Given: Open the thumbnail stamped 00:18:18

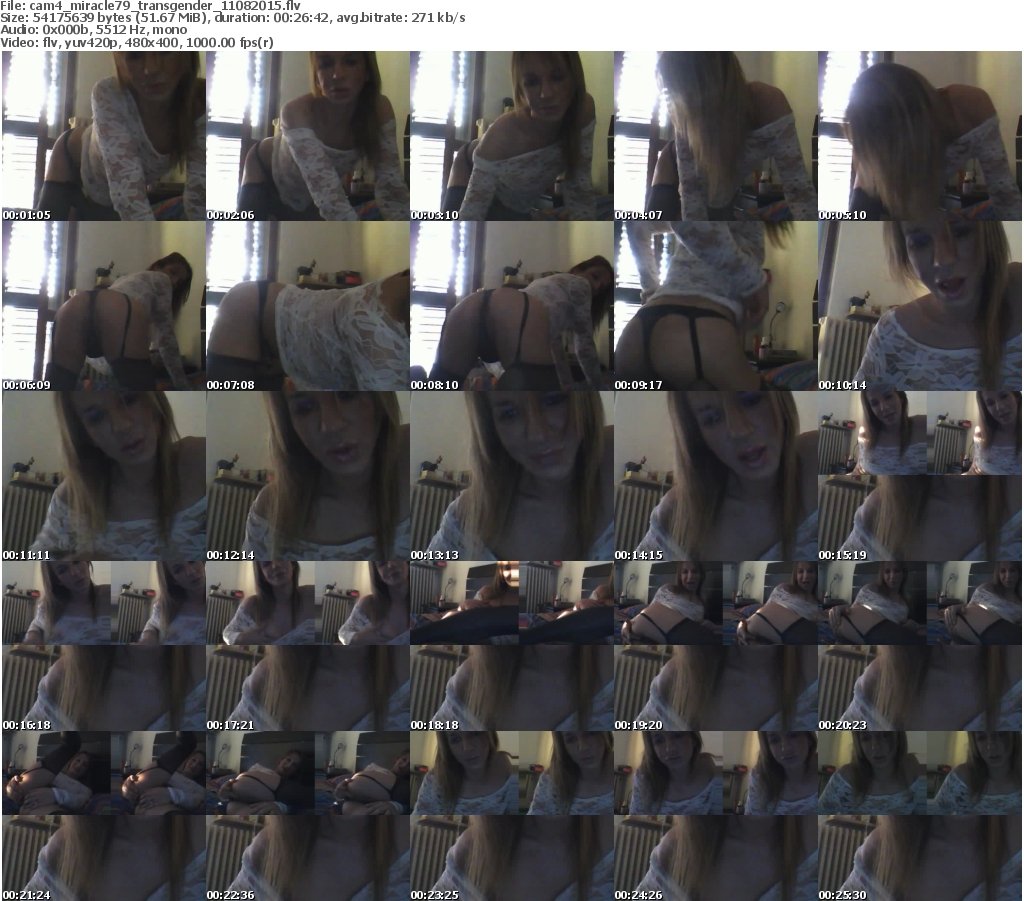Looking at the screenshot, I should [x=512, y=646].
